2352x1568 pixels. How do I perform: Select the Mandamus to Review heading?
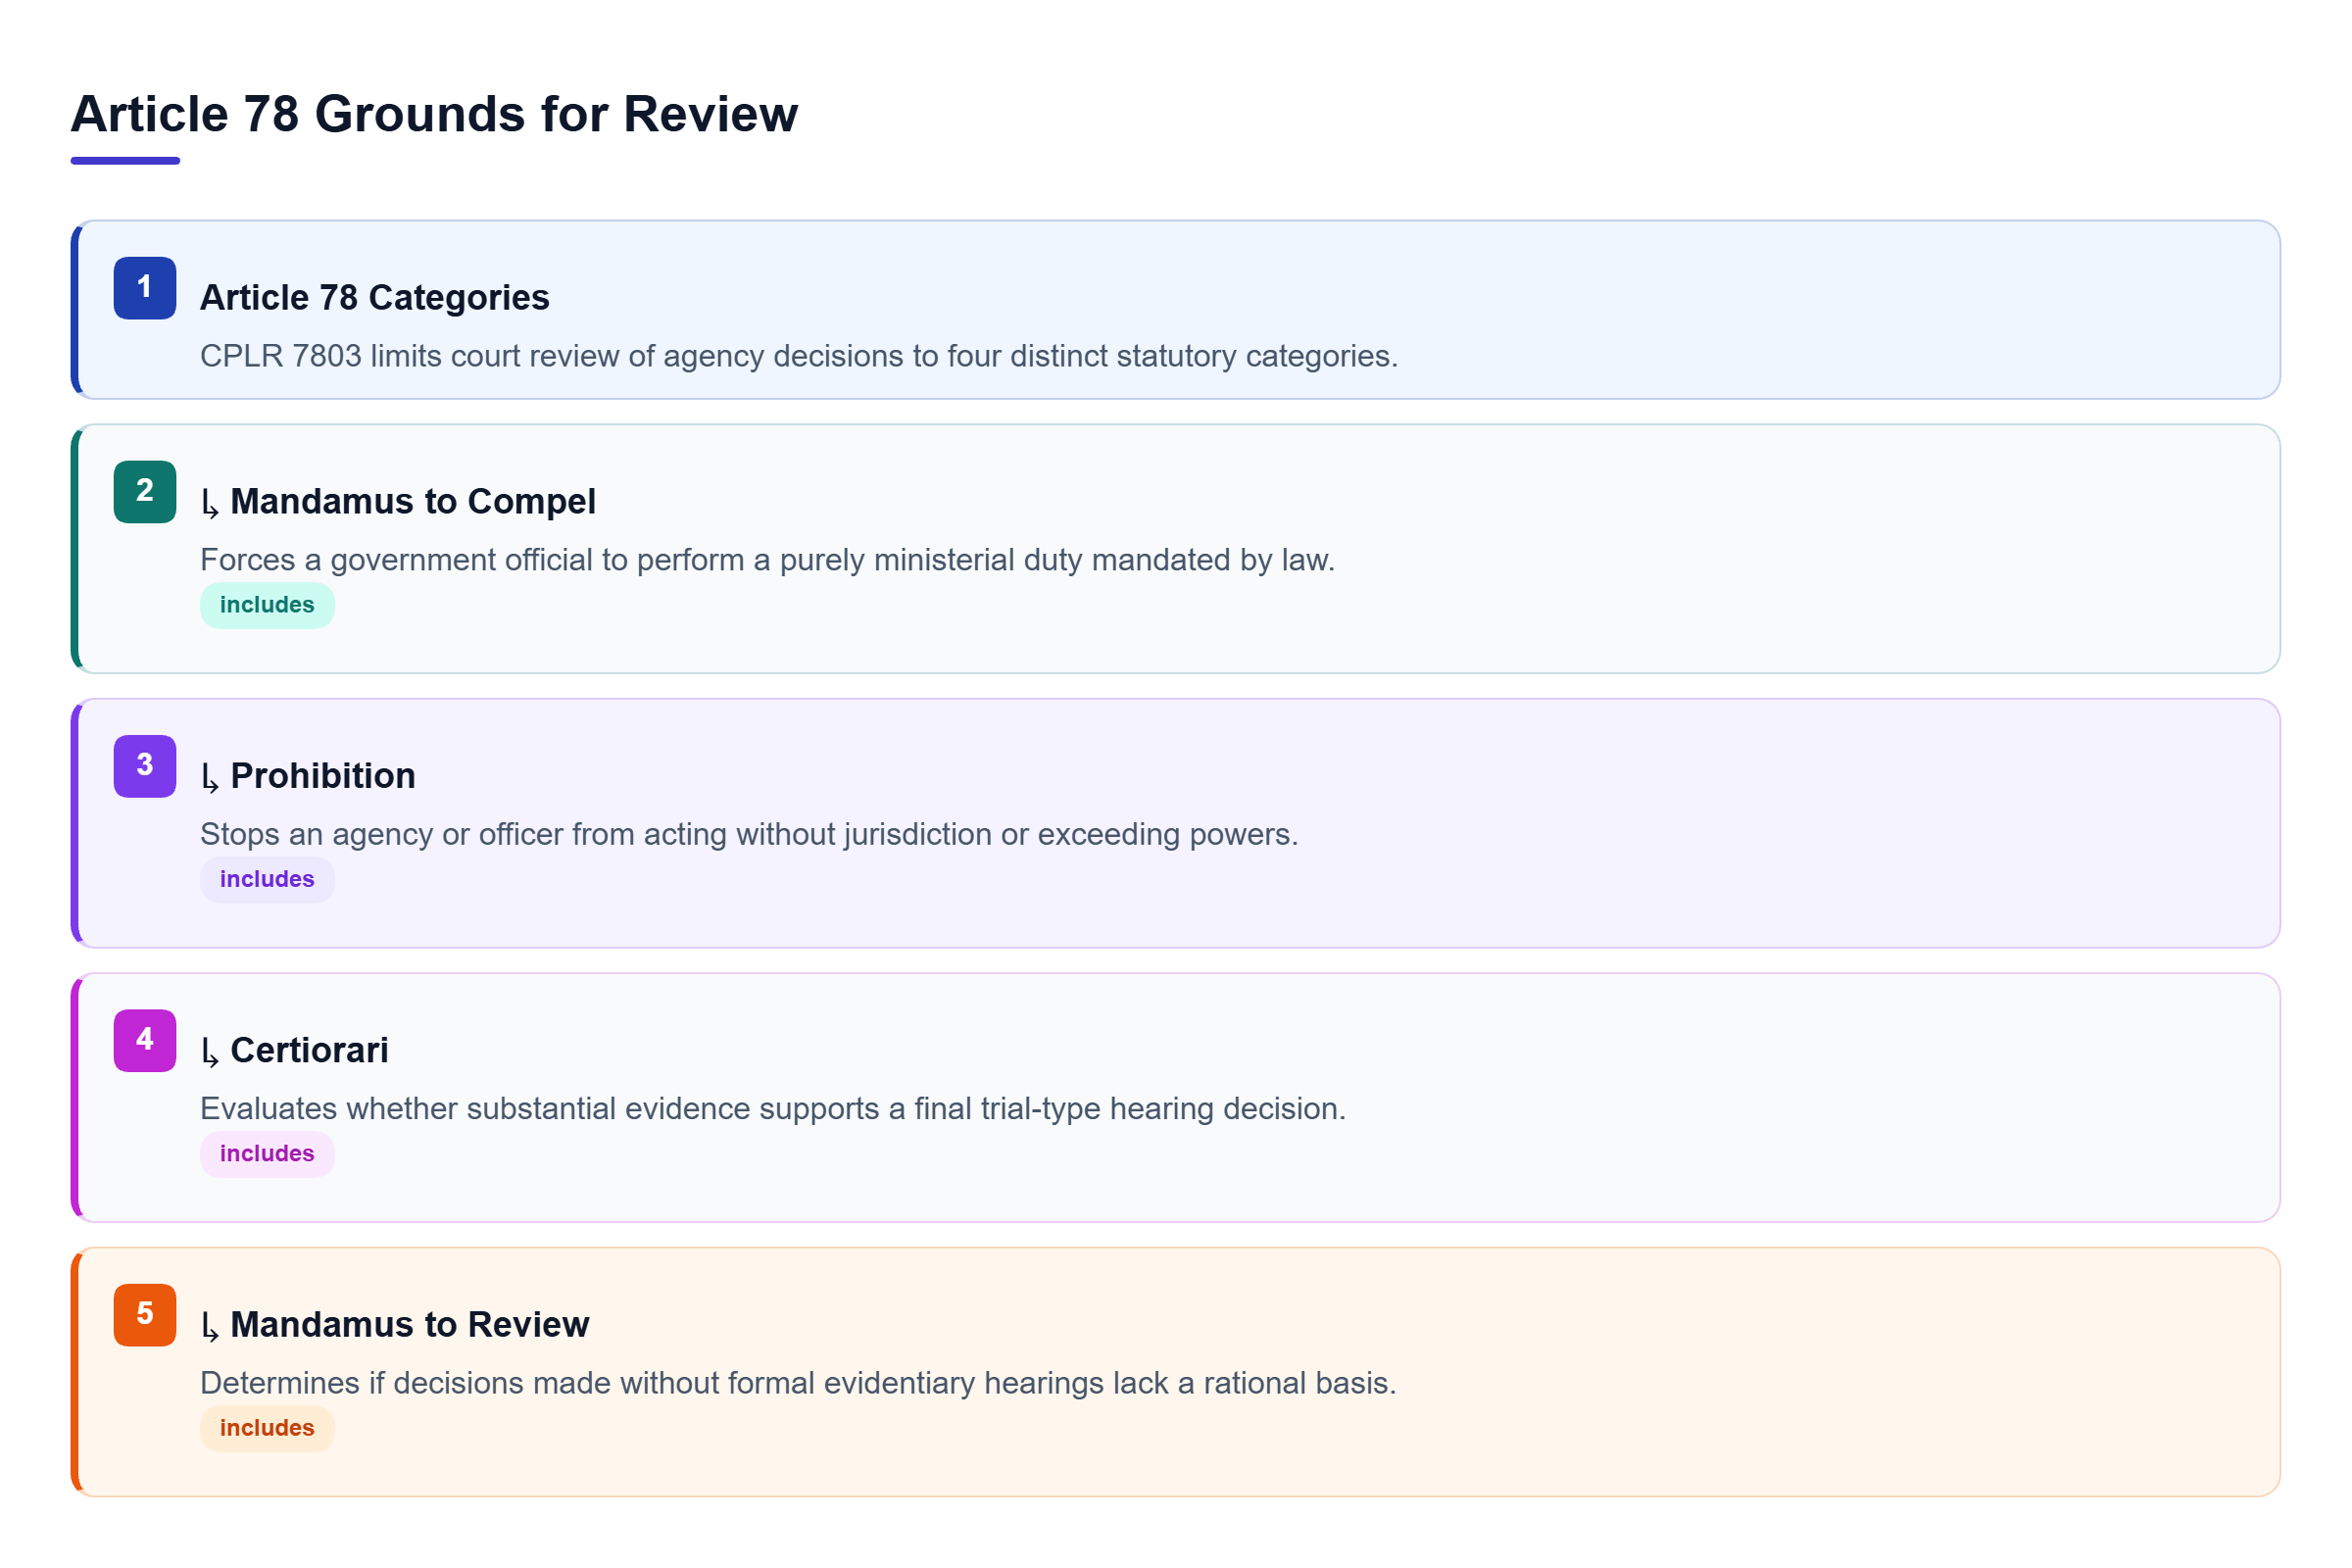pos(410,1325)
